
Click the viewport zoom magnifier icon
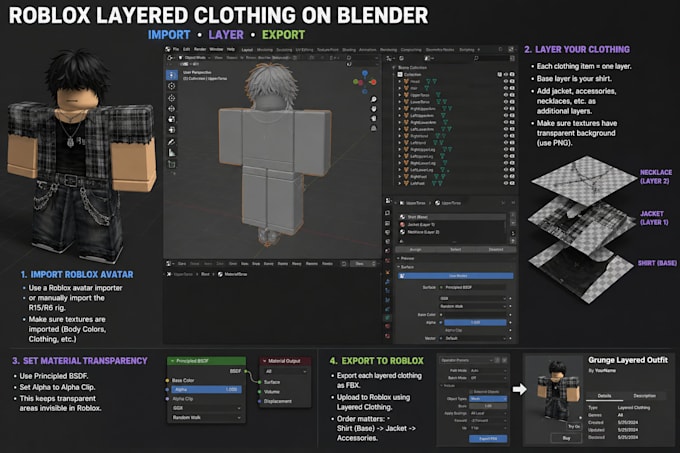point(373,100)
